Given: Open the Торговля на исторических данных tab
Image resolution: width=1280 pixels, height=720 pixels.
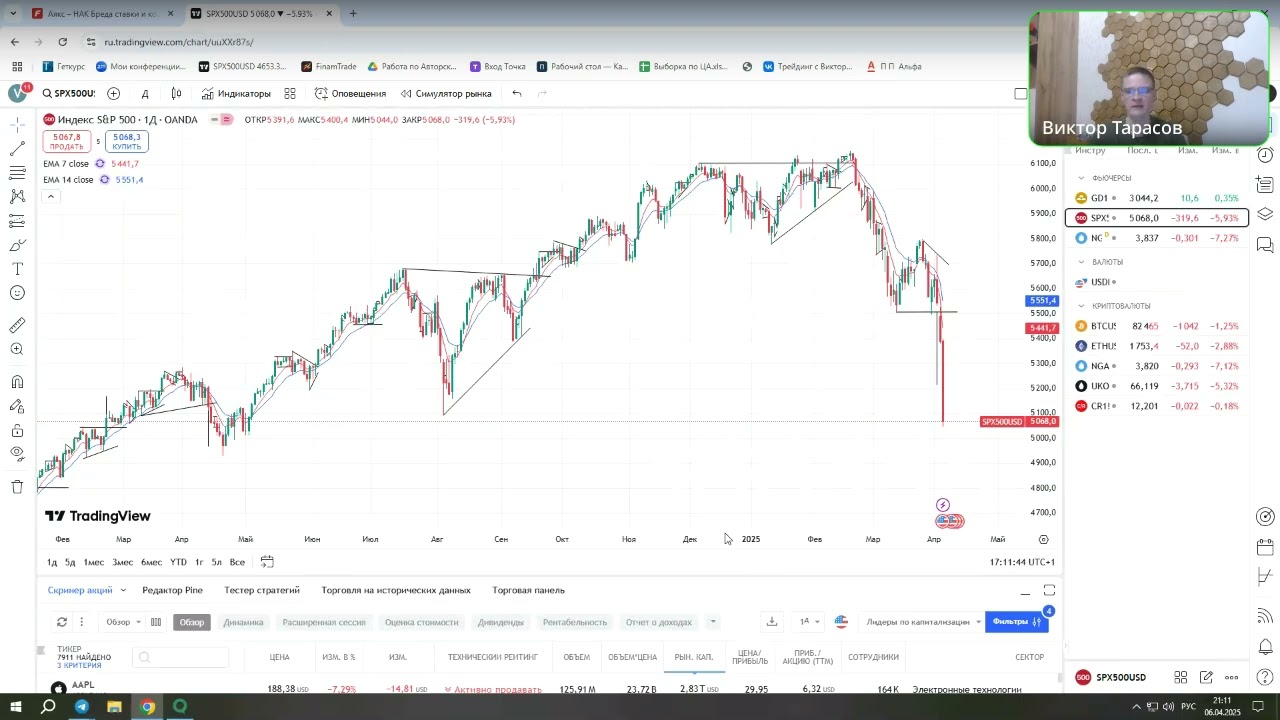Looking at the screenshot, I should 396,590.
